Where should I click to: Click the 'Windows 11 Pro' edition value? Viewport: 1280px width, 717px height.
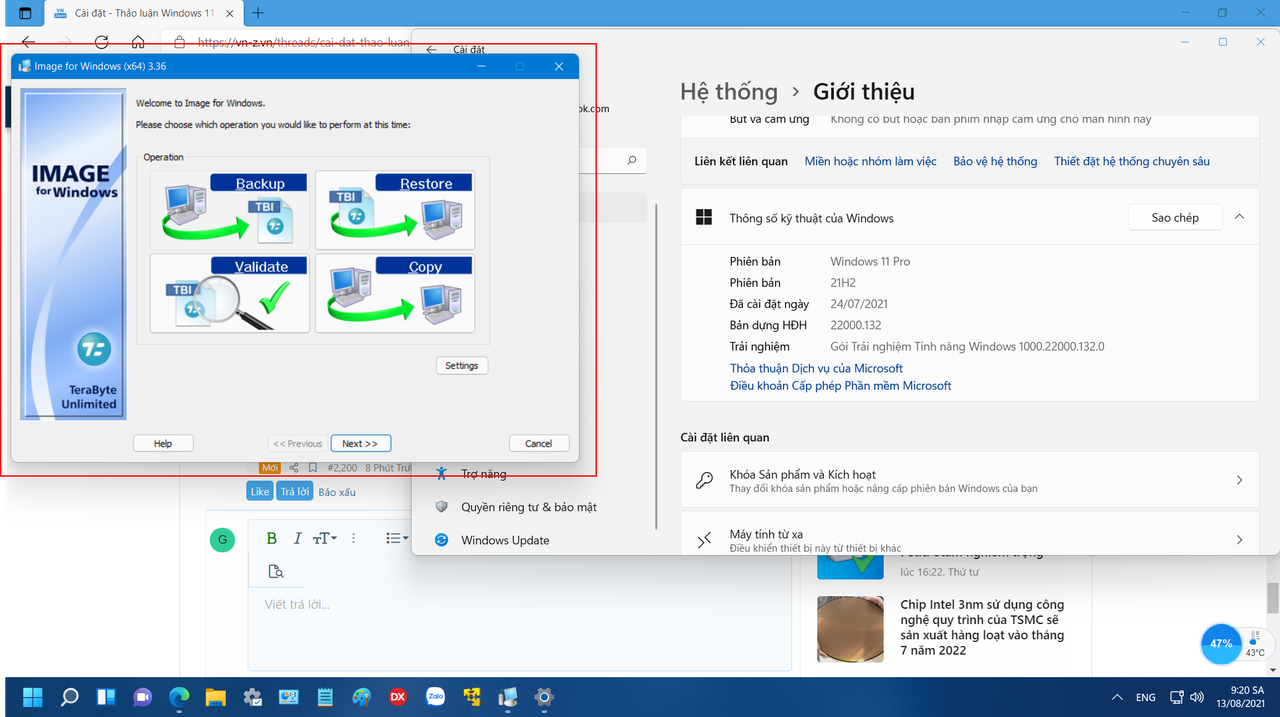(870, 261)
